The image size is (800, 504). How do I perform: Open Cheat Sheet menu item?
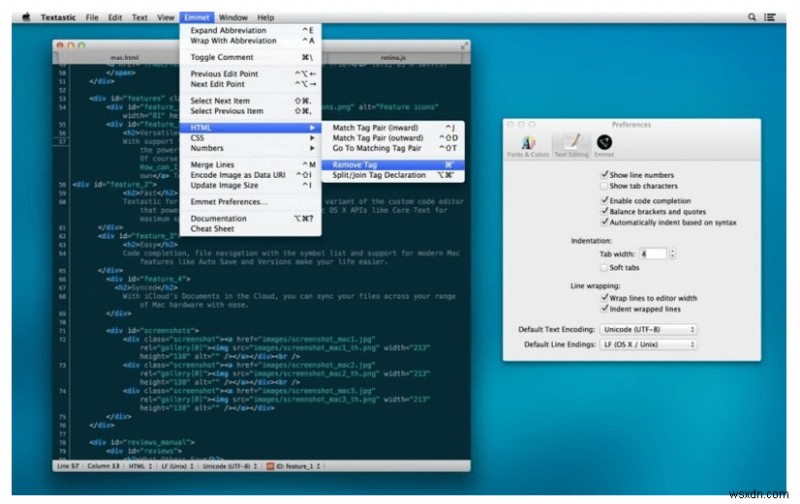pos(251,229)
